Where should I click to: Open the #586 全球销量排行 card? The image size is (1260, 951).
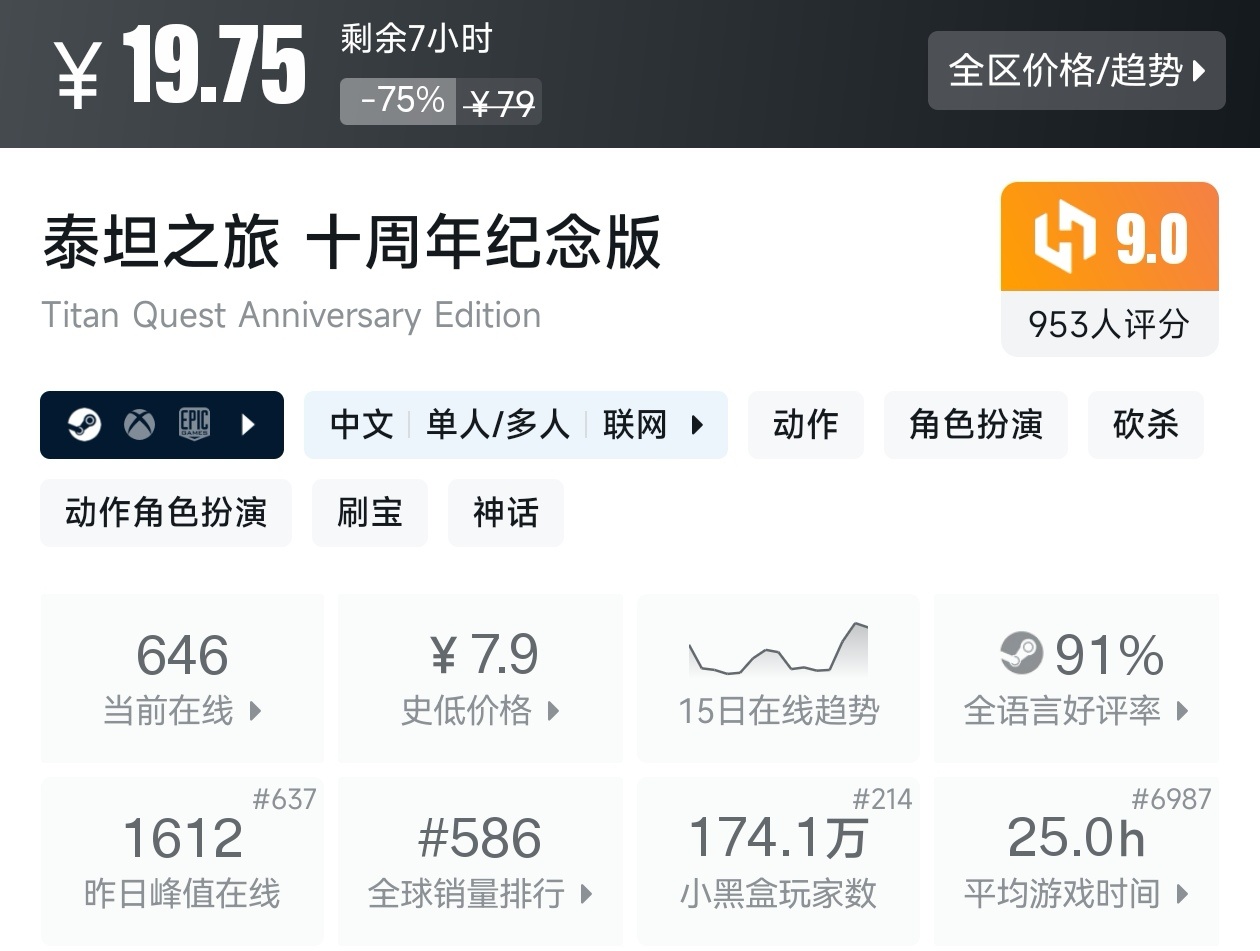tap(480, 862)
